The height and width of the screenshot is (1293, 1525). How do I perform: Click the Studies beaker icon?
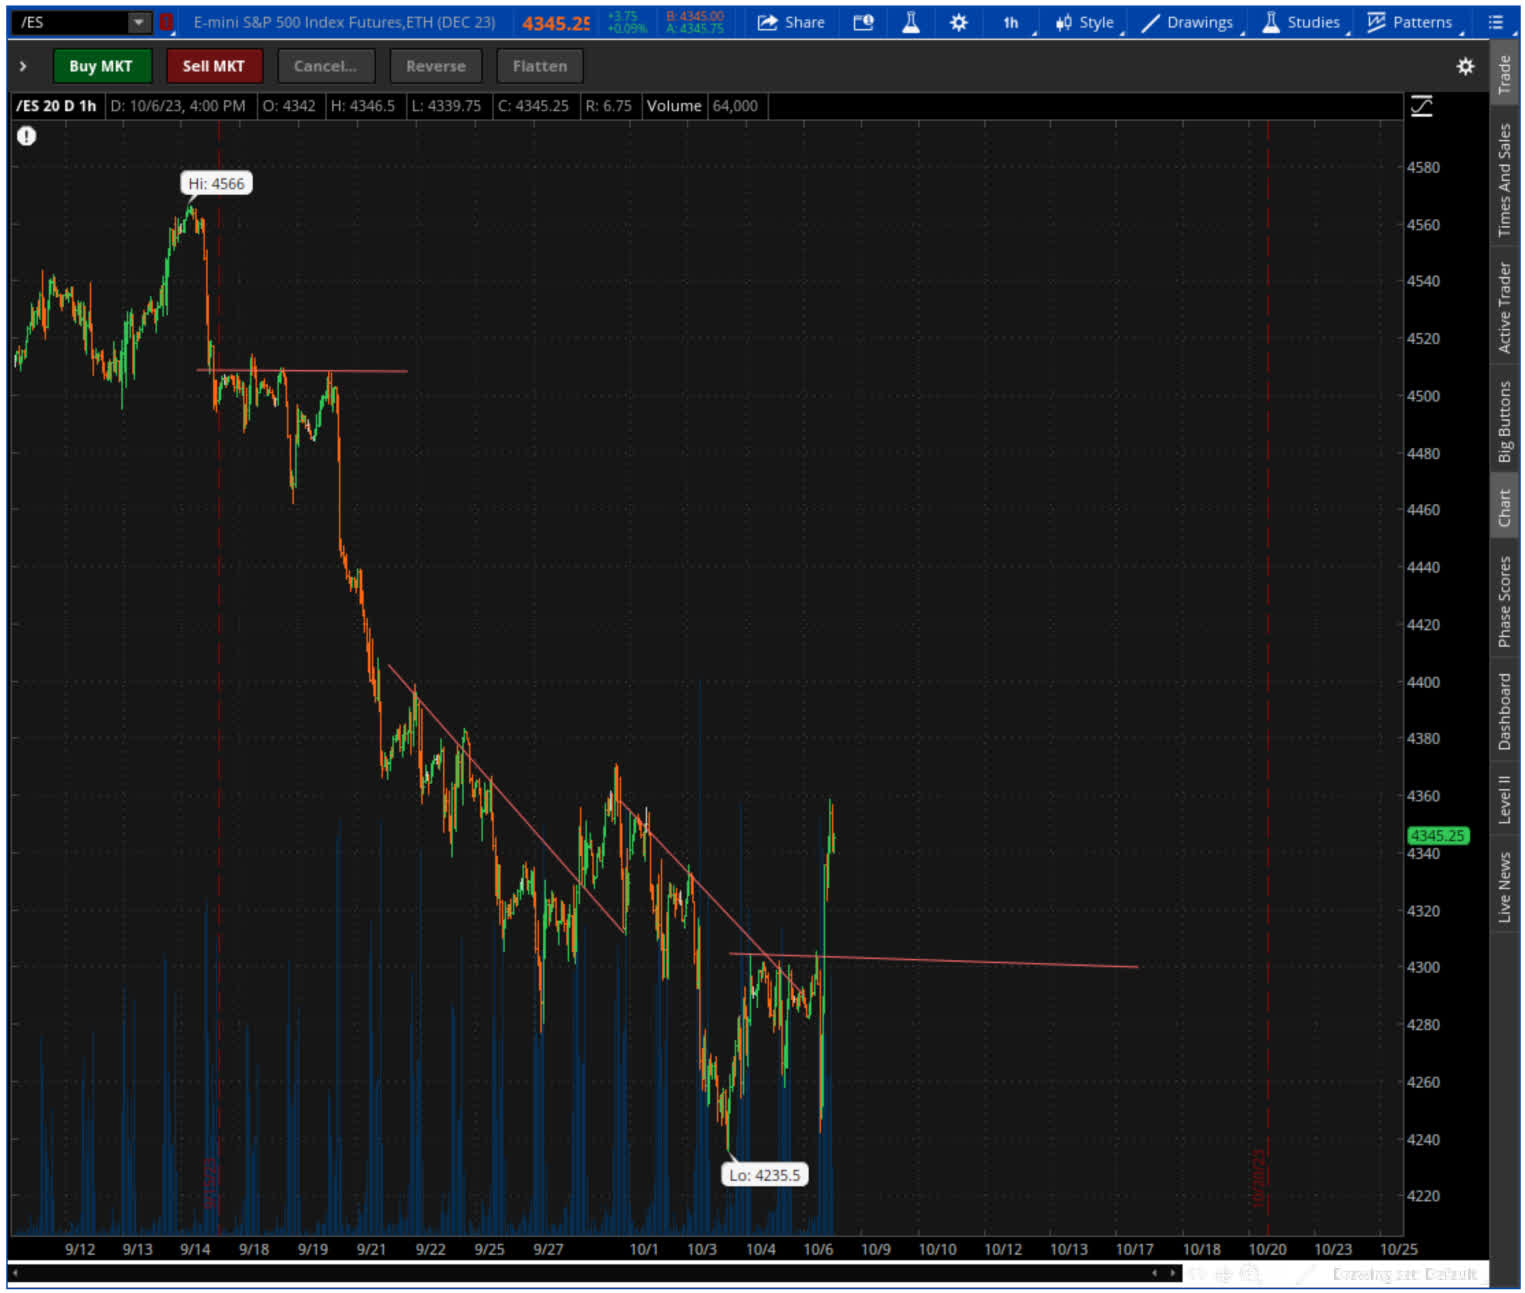tap(1270, 22)
